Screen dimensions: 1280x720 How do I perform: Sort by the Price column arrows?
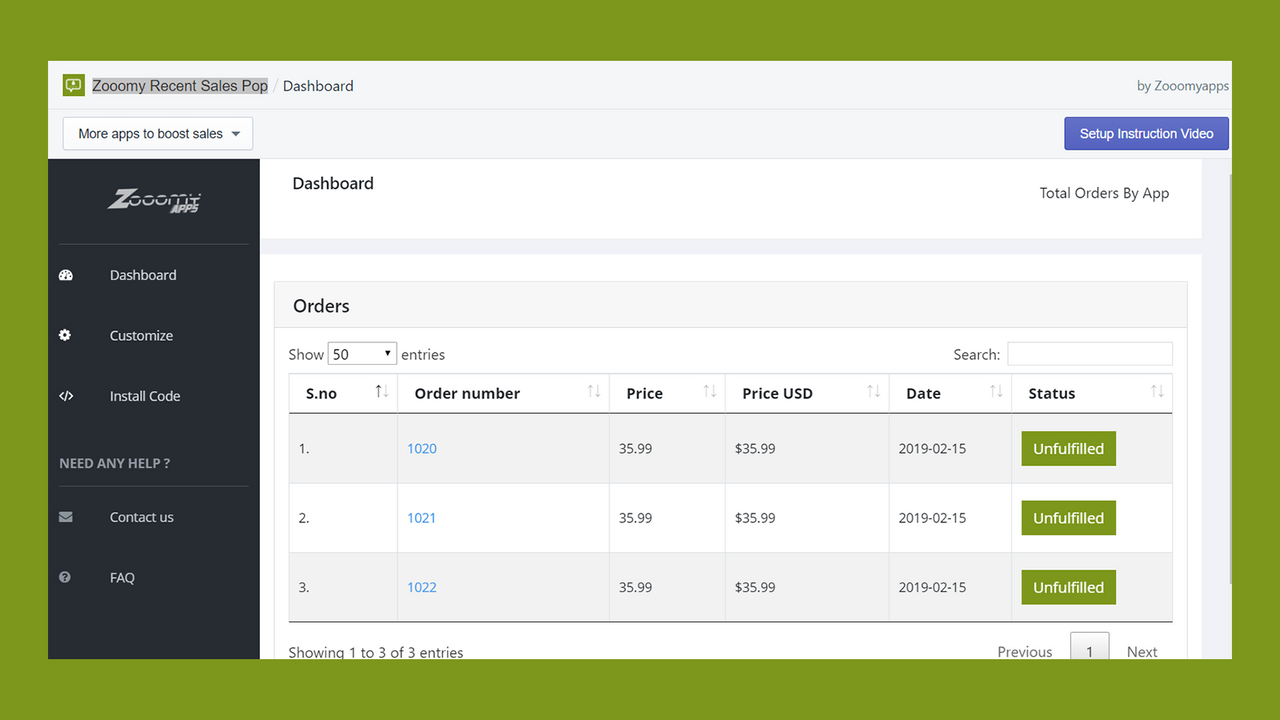pyautogui.click(x=710, y=392)
